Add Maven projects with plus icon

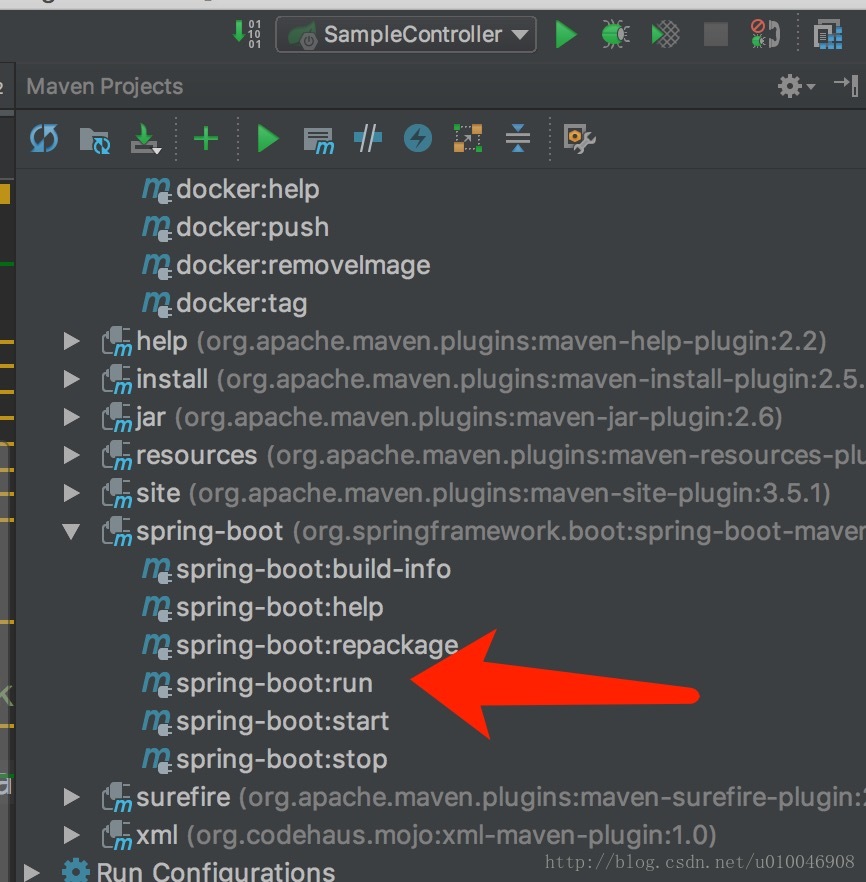(206, 138)
